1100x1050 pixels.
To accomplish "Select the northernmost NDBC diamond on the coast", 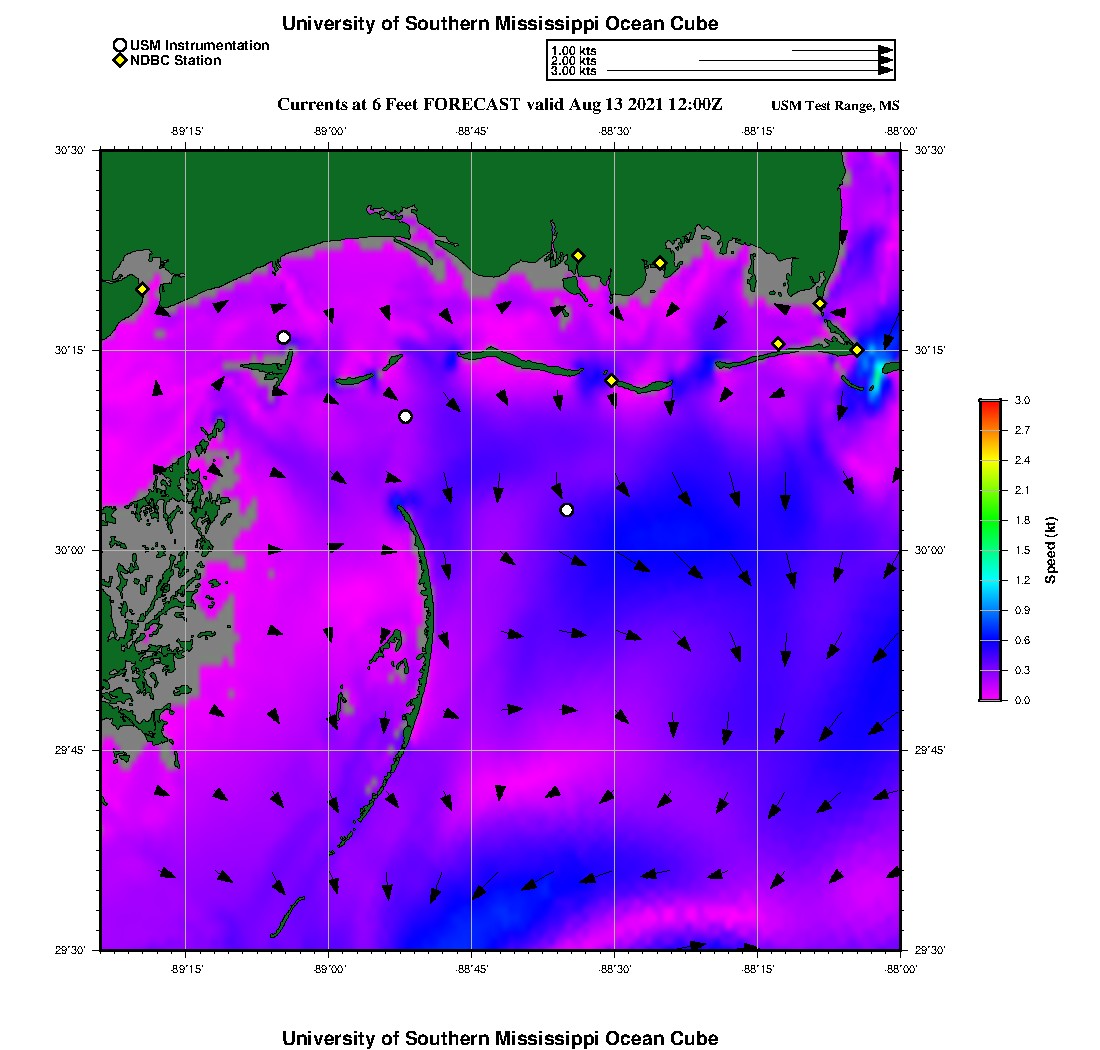I will (x=578, y=255).
